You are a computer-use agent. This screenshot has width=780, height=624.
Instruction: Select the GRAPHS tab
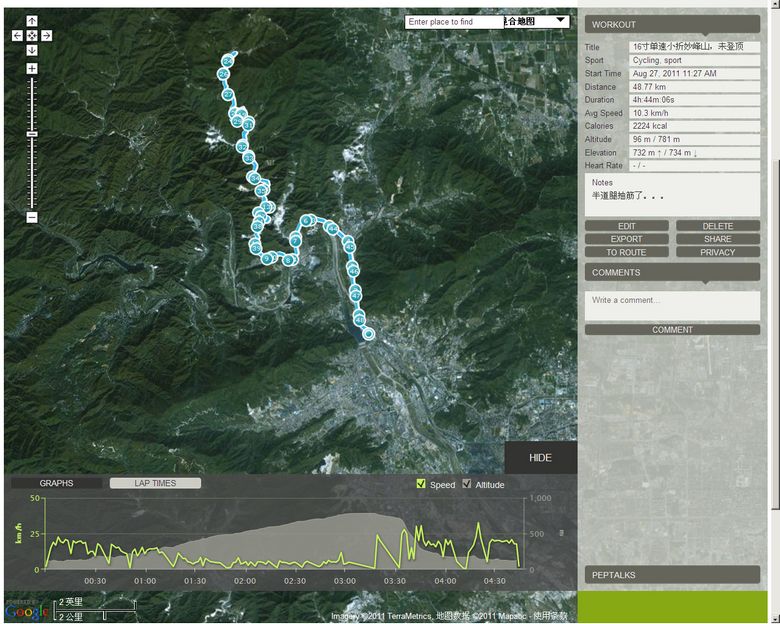(56, 483)
